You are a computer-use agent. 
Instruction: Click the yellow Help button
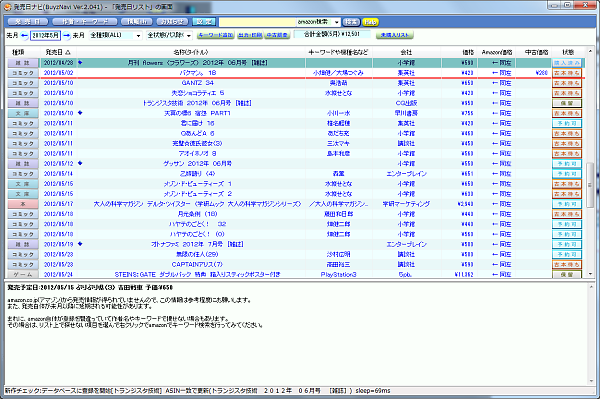coord(370,22)
